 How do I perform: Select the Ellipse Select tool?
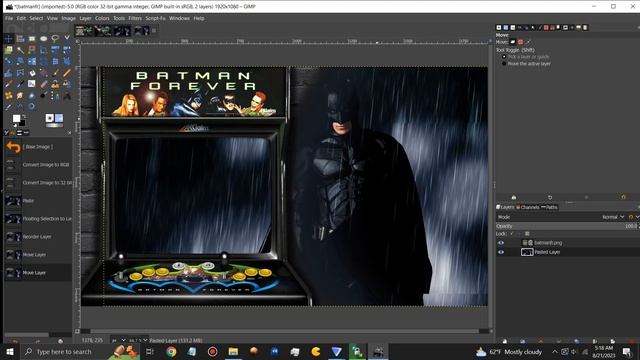(43, 38)
